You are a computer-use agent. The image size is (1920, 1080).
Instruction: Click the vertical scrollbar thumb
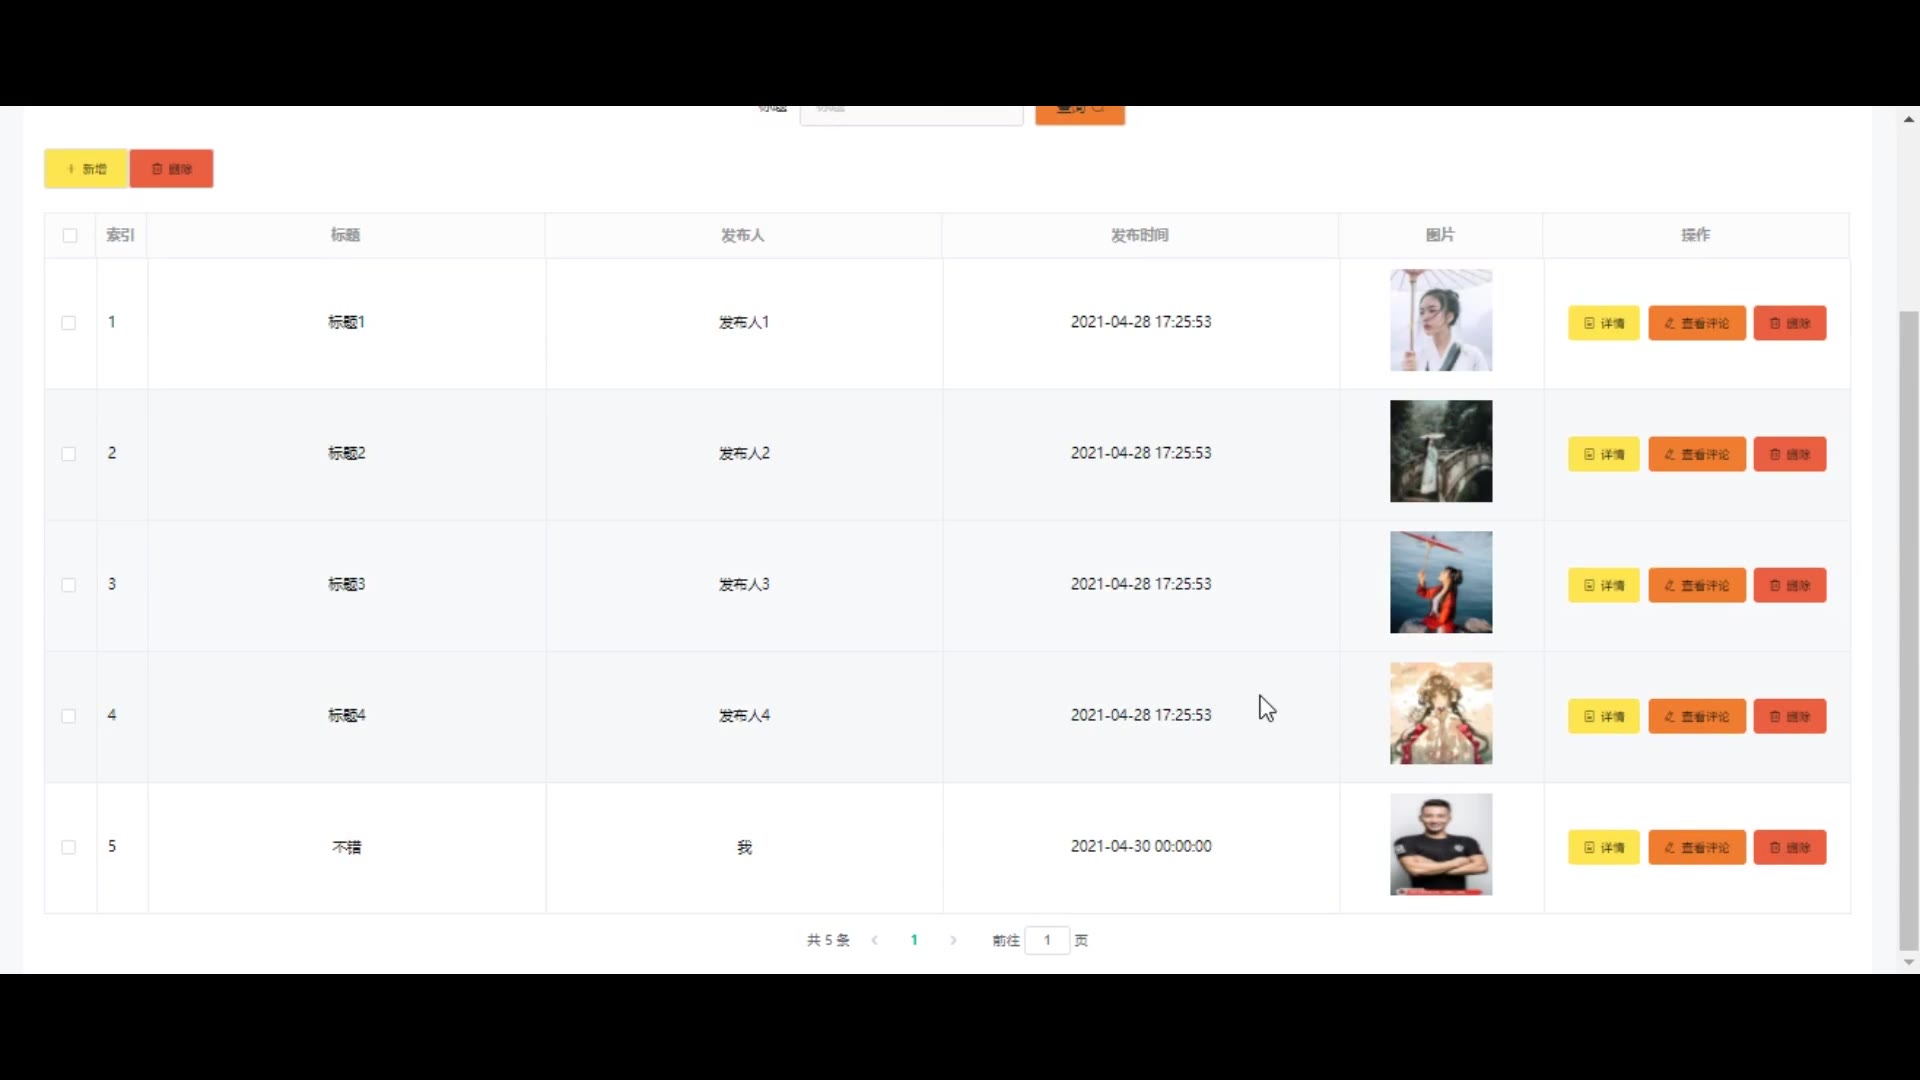pyautogui.click(x=1908, y=630)
